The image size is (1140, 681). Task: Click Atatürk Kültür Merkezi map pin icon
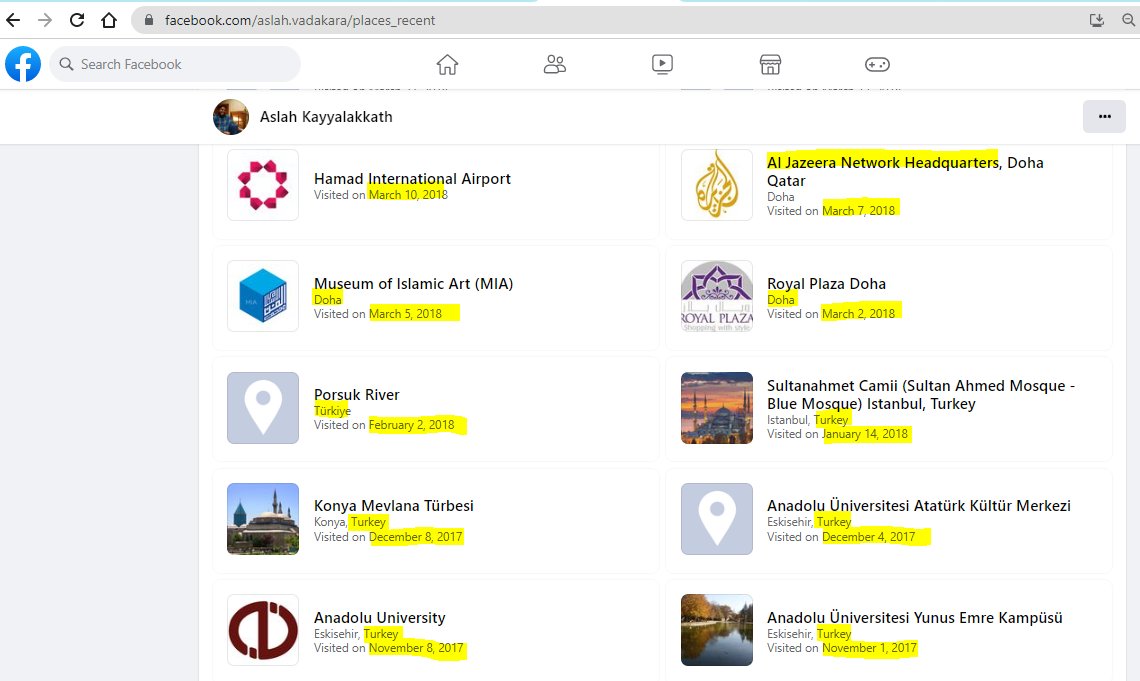[x=717, y=519]
